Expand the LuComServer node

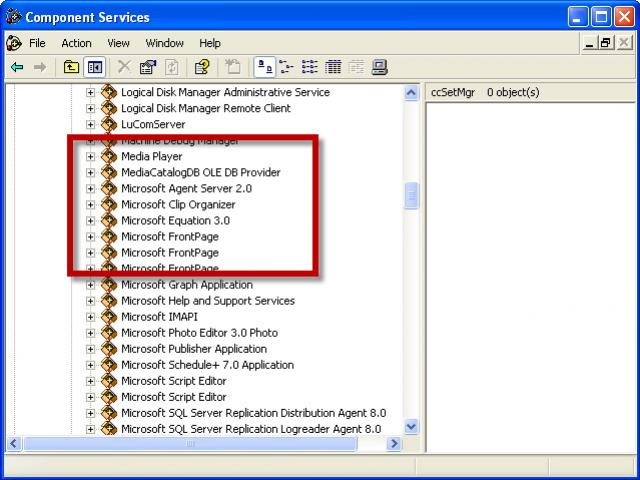coord(90,124)
